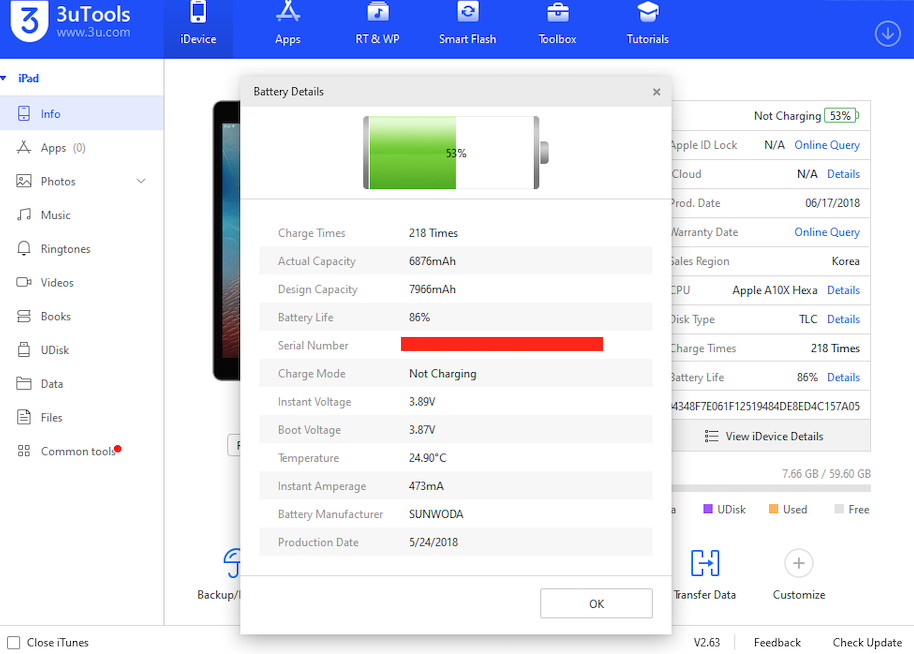Click the V2.63 version label
This screenshot has width=914, height=654.
coord(706,642)
